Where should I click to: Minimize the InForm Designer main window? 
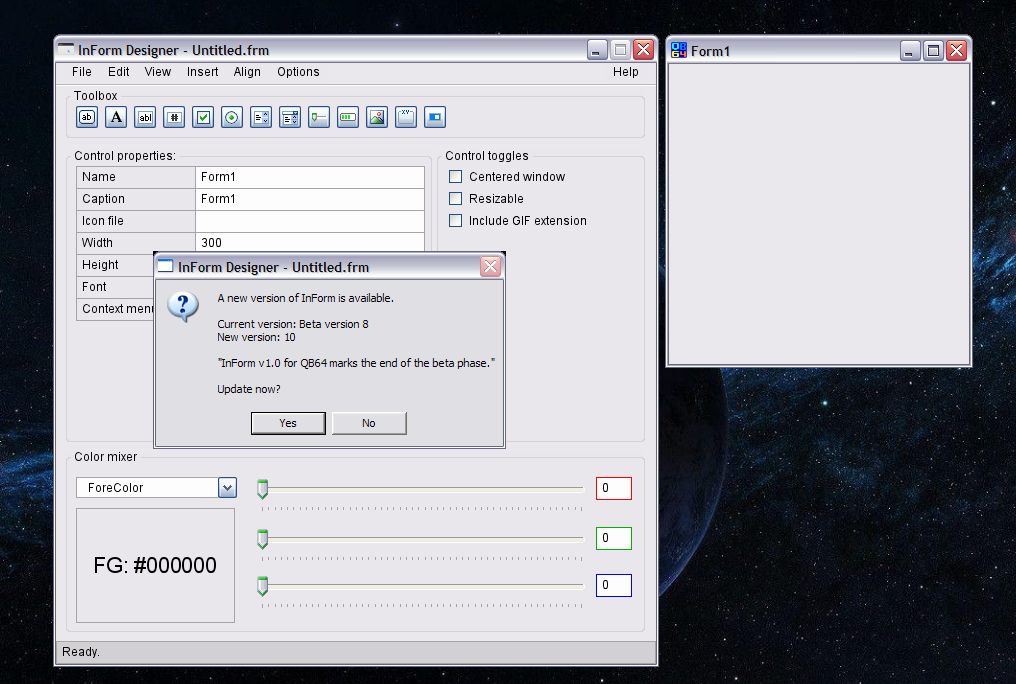pos(597,50)
